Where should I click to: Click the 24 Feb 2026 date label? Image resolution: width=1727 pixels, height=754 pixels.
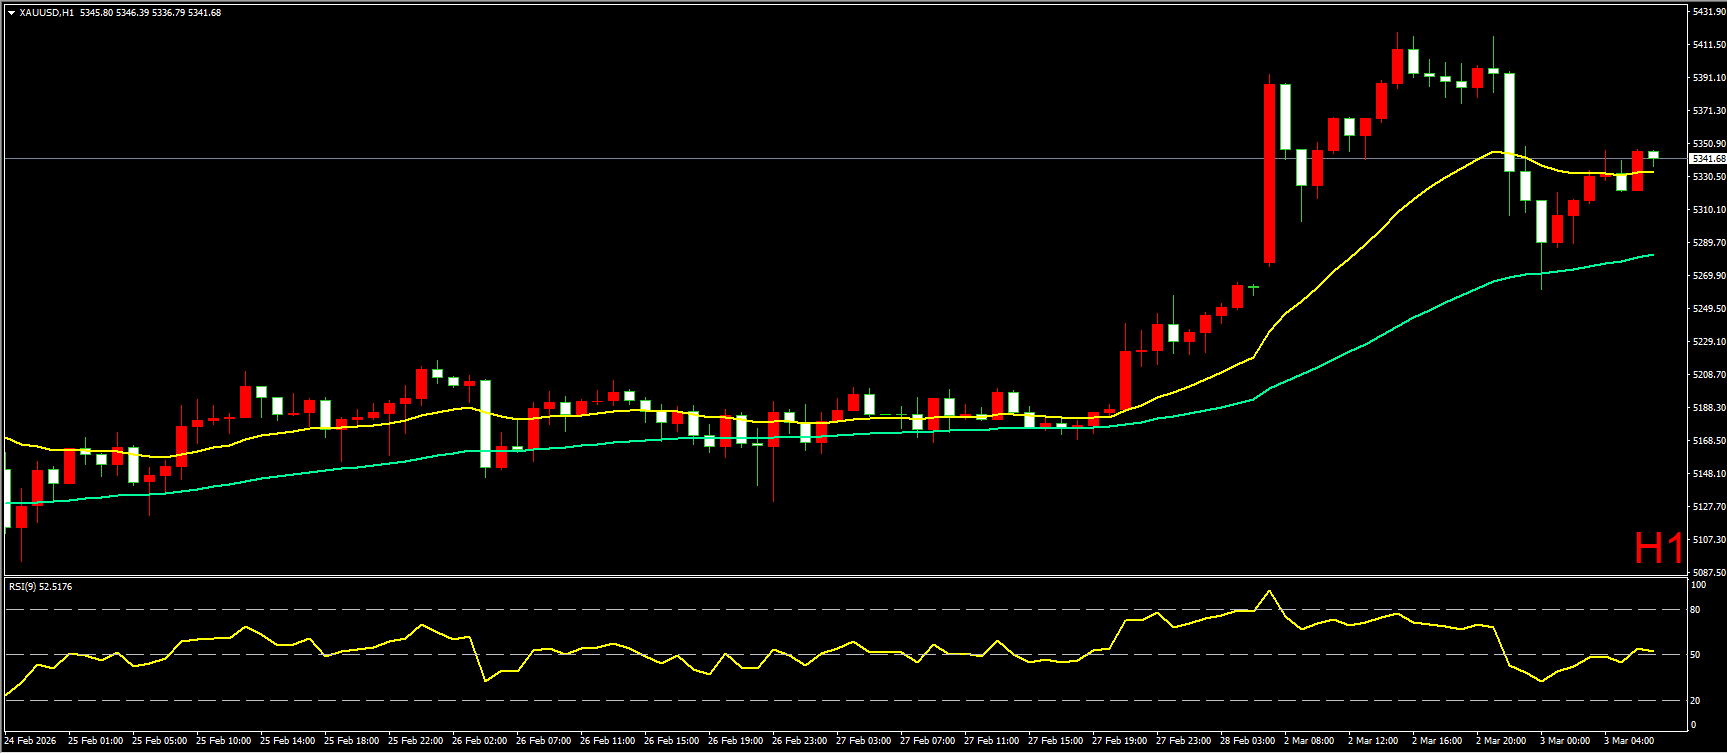(30, 741)
